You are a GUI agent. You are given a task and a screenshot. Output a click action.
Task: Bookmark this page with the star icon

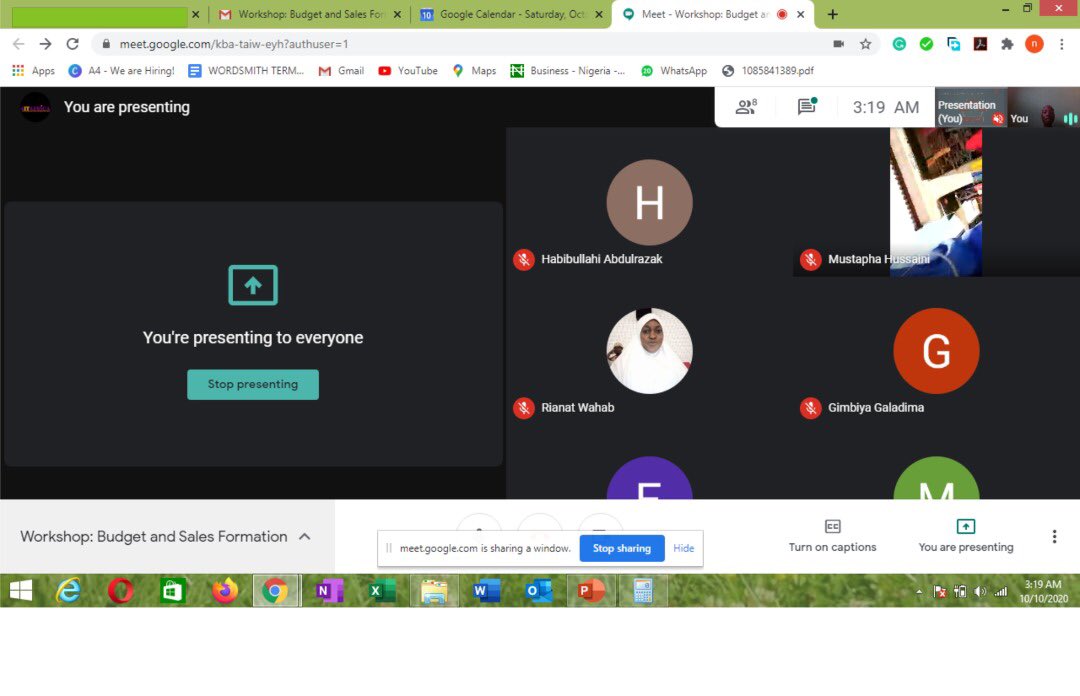pyautogui.click(x=866, y=44)
